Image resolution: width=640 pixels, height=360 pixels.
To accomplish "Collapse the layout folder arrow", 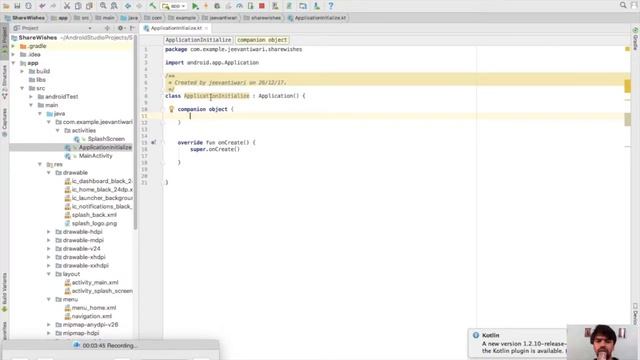I will coord(49,274).
